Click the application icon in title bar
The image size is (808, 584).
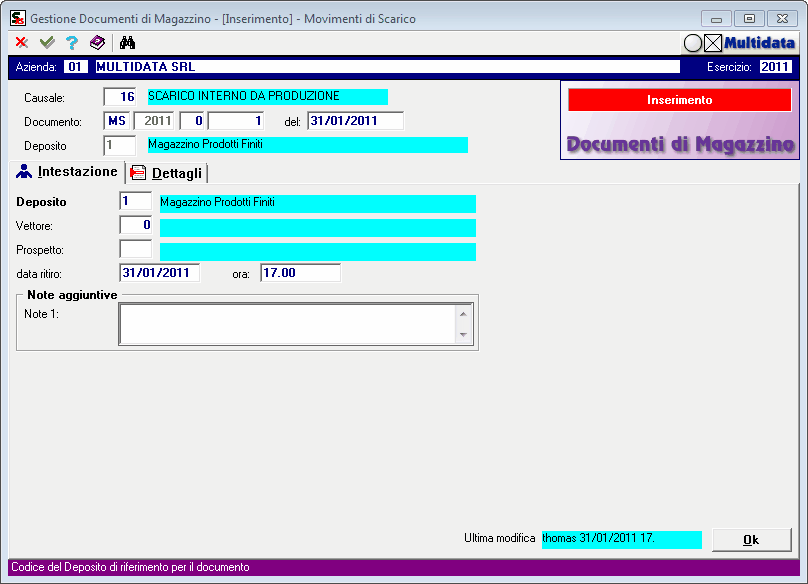[17, 18]
